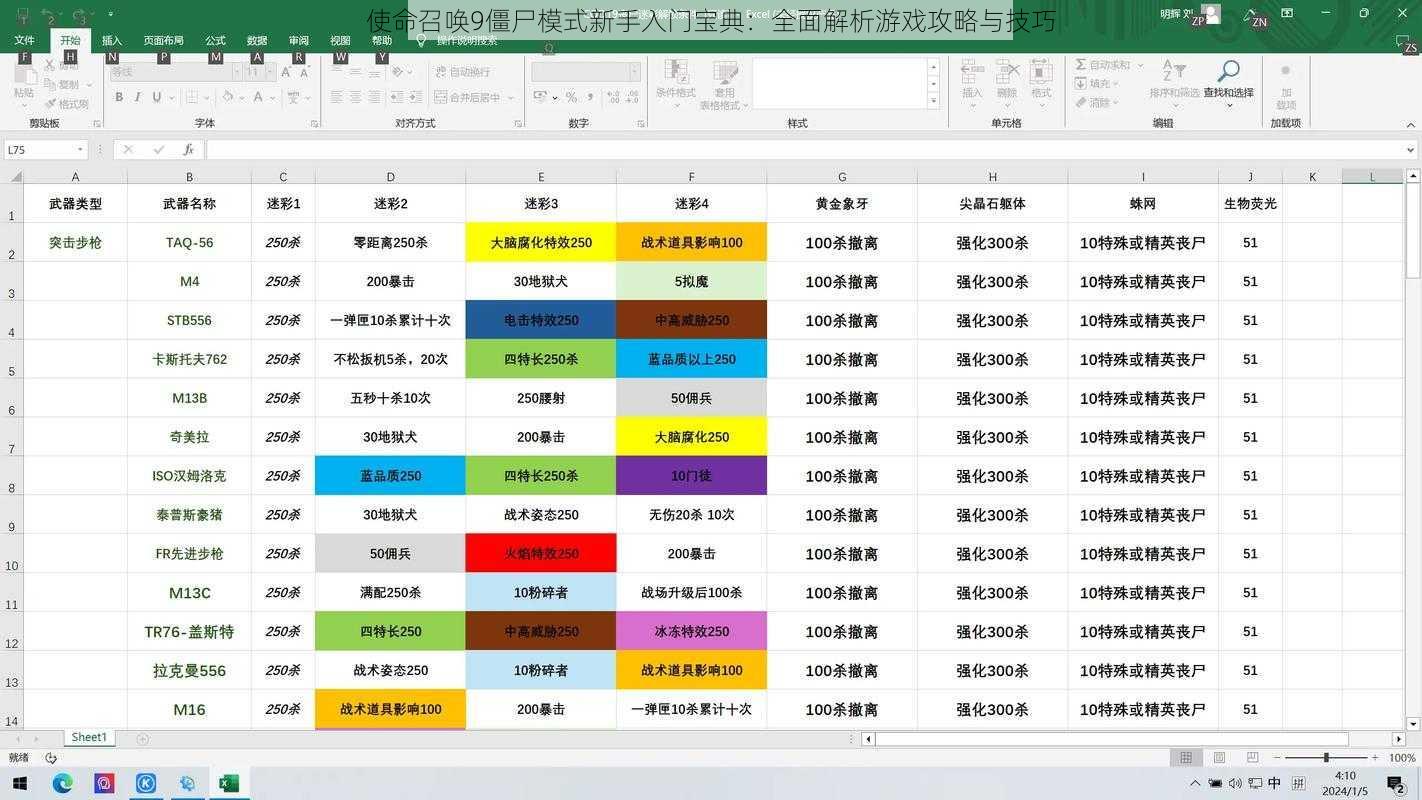Open Conditional Formatting
The width and height of the screenshot is (1422, 800).
point(676,84)
